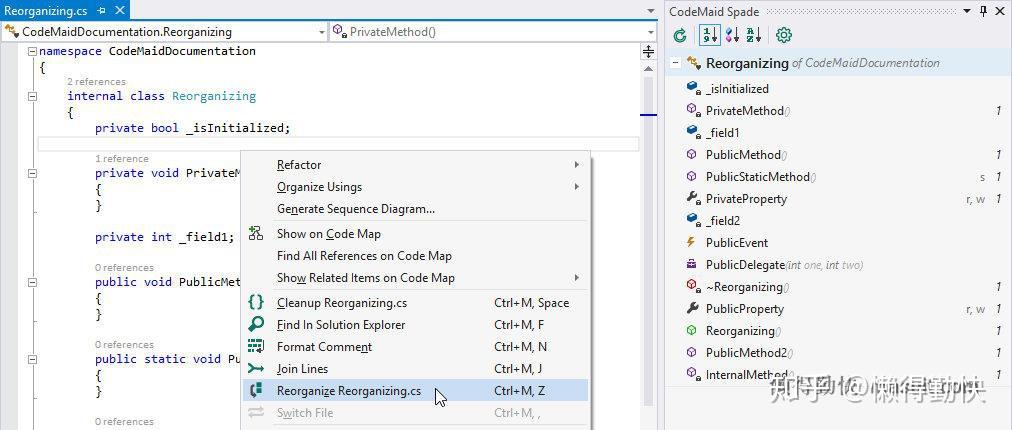The width and height of the screenshot is (1012, 430).
Task: Collapse the Reorganizing node in Spade
Action: click(675, 63)
